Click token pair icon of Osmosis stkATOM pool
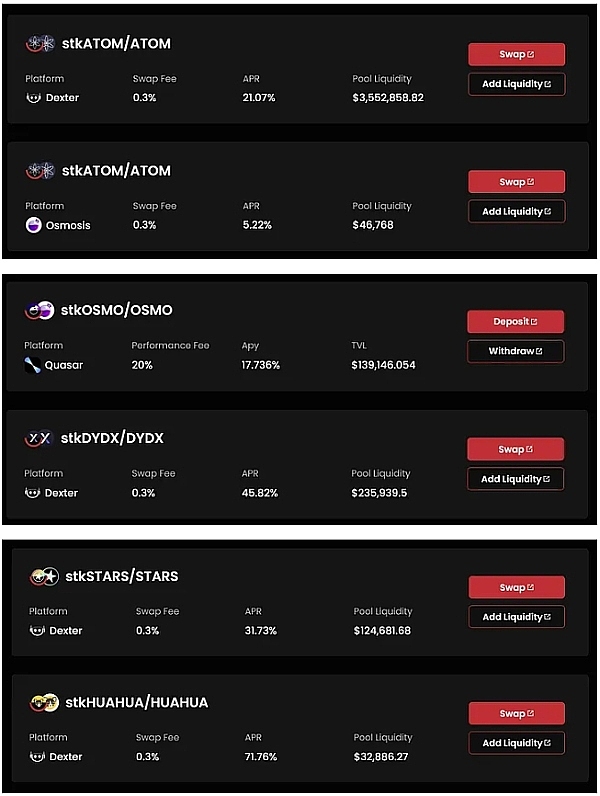 pyautogui.click(x=40, y=171)
